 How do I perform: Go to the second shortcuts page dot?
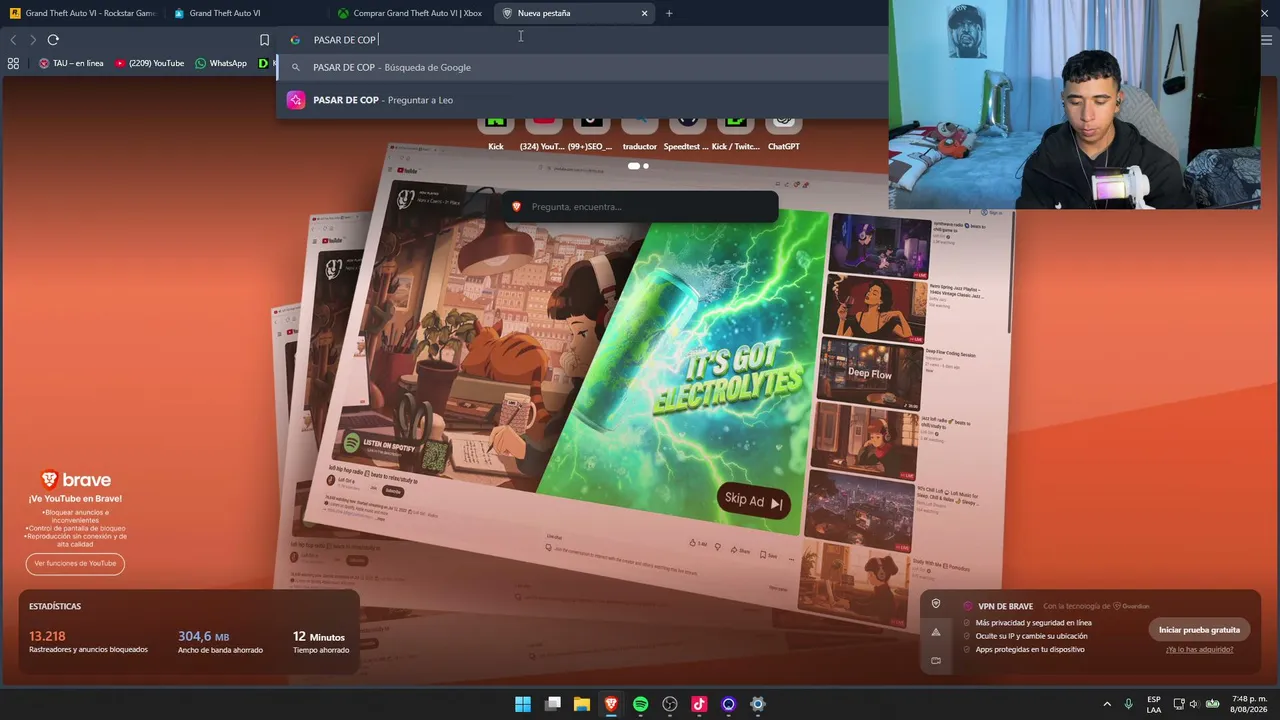646,166
